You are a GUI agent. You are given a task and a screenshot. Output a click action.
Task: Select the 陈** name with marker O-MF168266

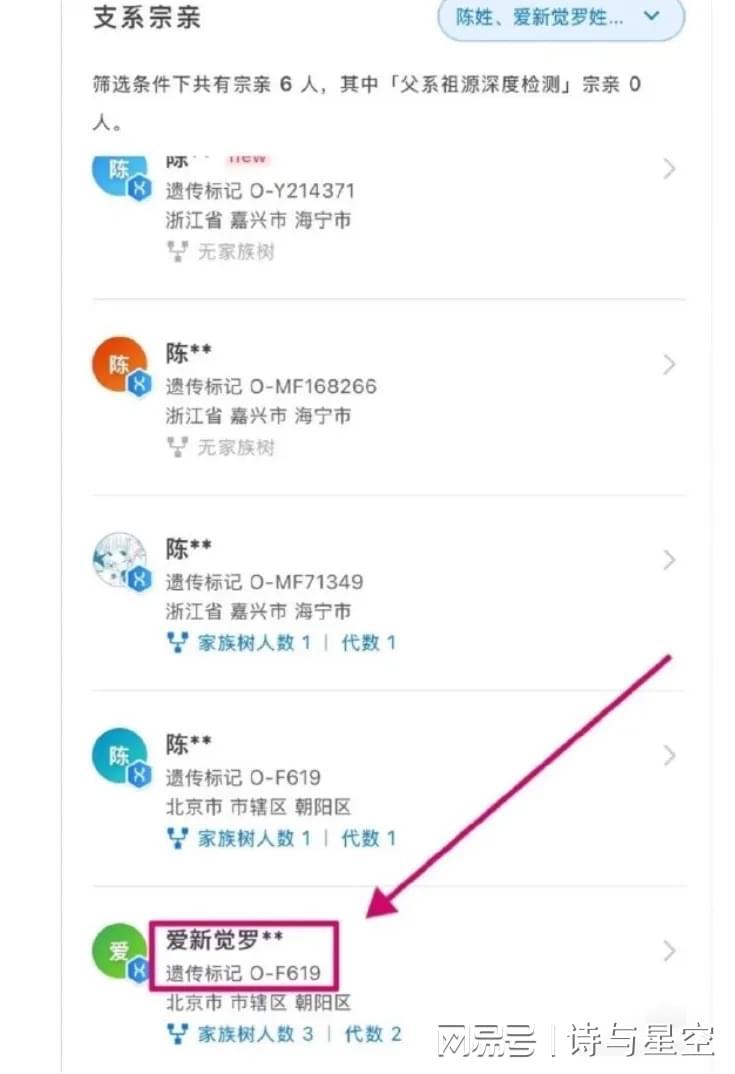(188, 353)
